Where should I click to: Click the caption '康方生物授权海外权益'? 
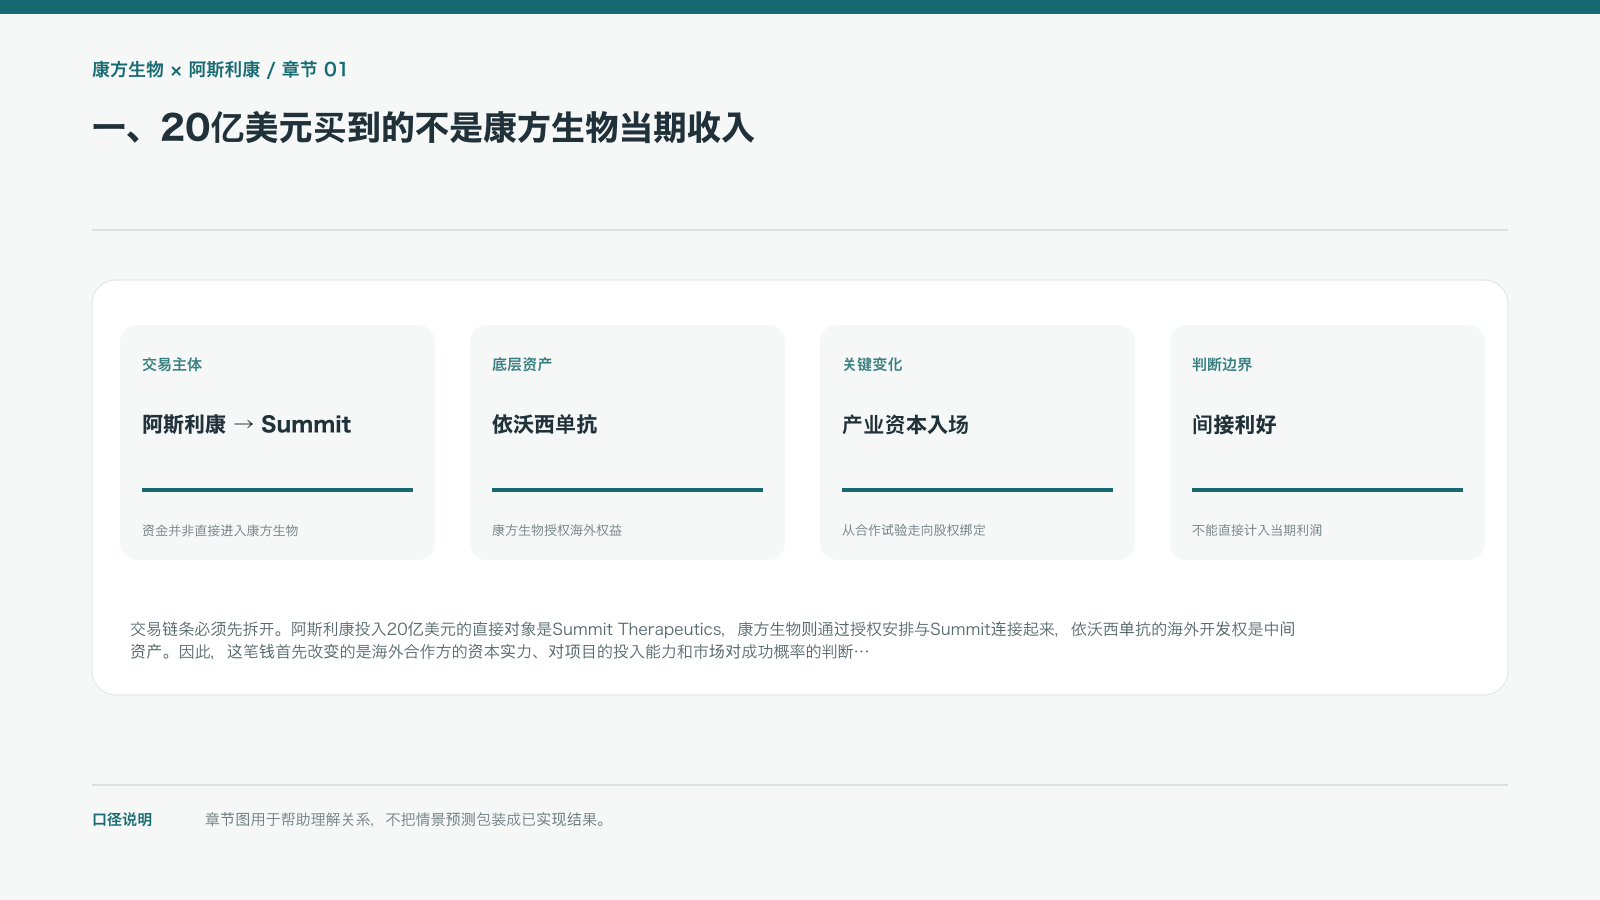557,530
